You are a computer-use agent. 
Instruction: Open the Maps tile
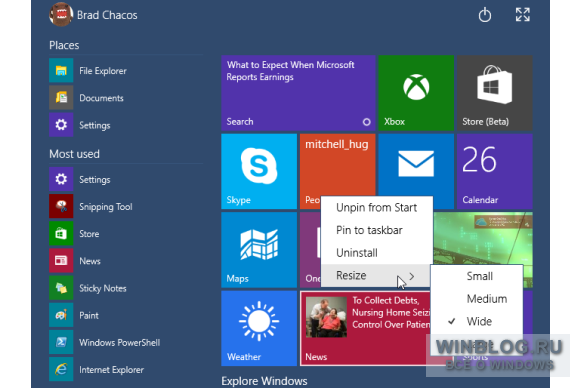click(x=259, y=250)
